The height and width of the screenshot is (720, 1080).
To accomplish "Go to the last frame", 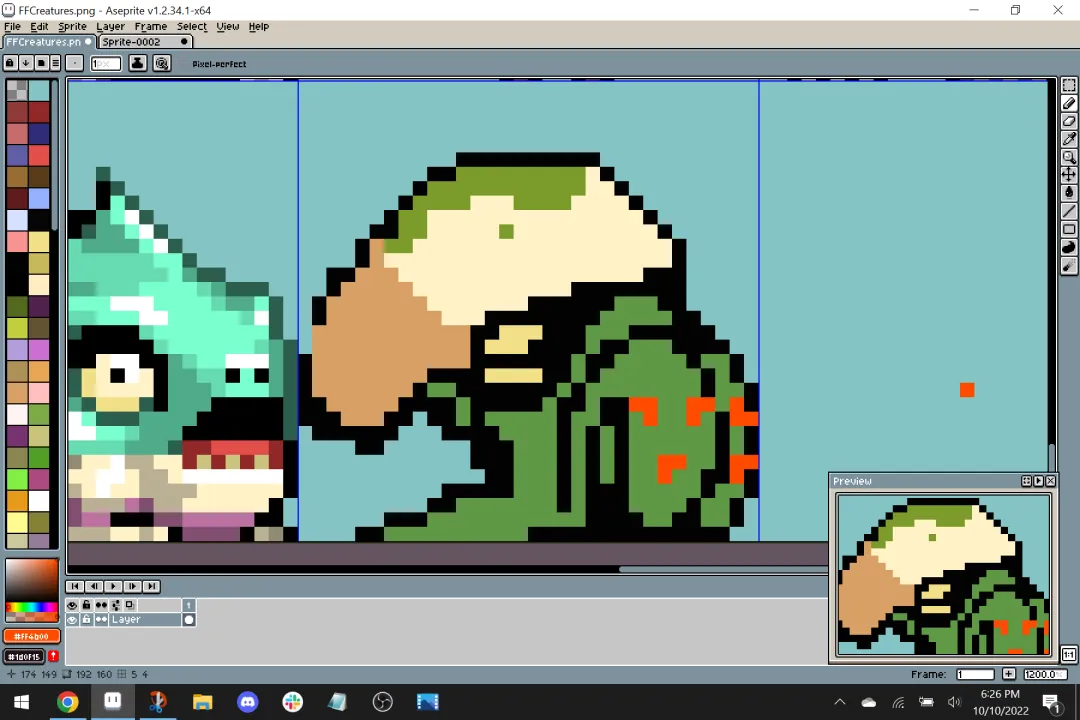I will (151, 586).
